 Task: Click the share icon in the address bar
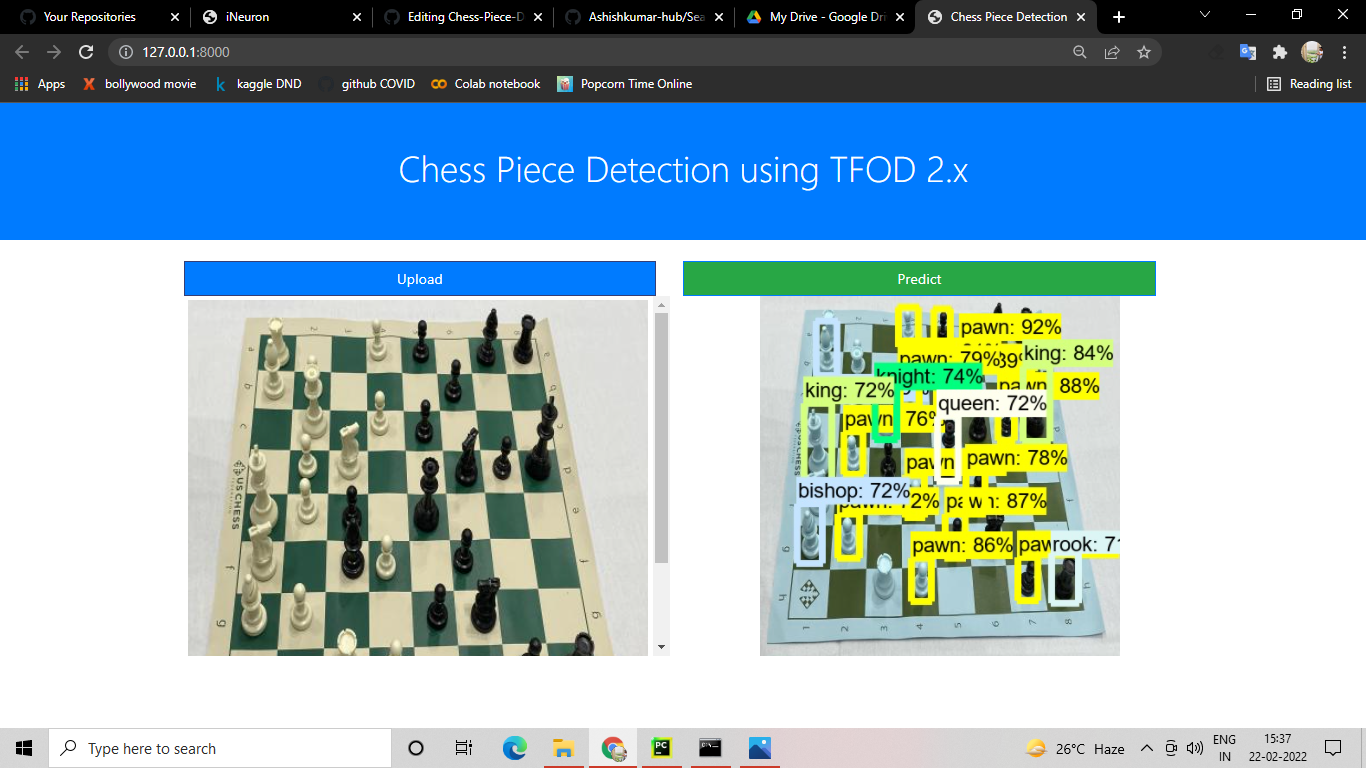[1112, 50]
